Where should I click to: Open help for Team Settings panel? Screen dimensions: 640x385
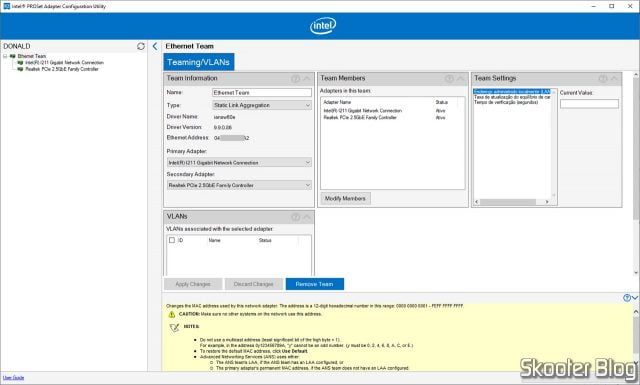point(603,79)
